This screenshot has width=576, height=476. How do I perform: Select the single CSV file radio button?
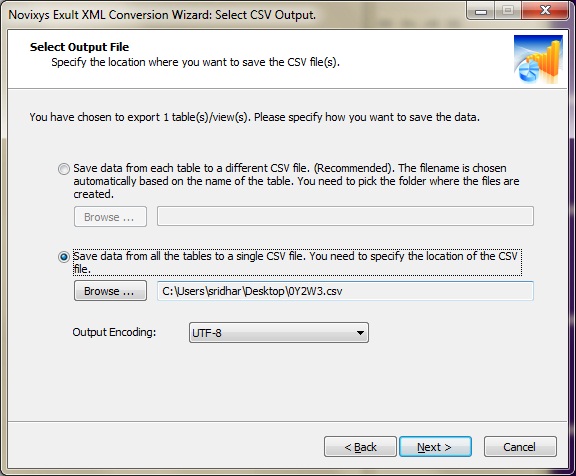click(64, 257)
